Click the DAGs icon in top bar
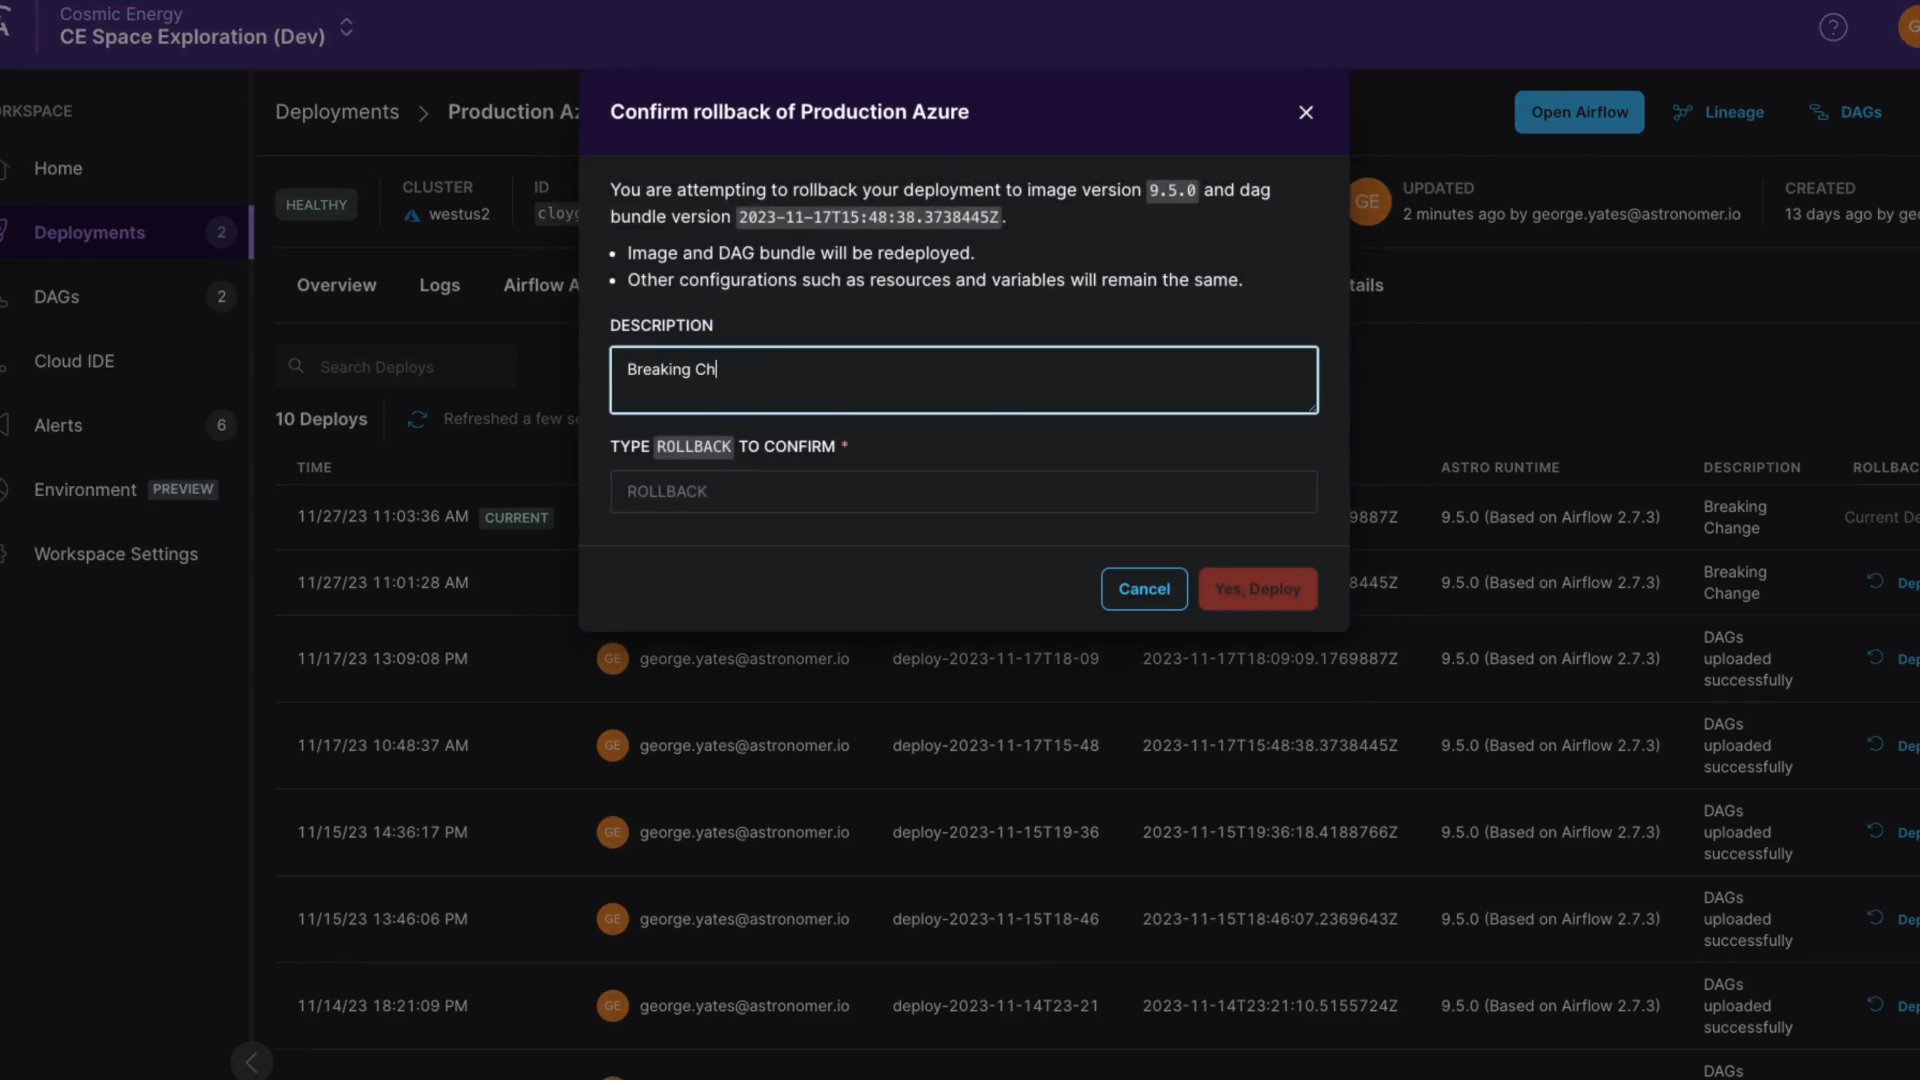Image resolution: width=1920 pixels, height=1080 pixels. (x=1818, y=112)
